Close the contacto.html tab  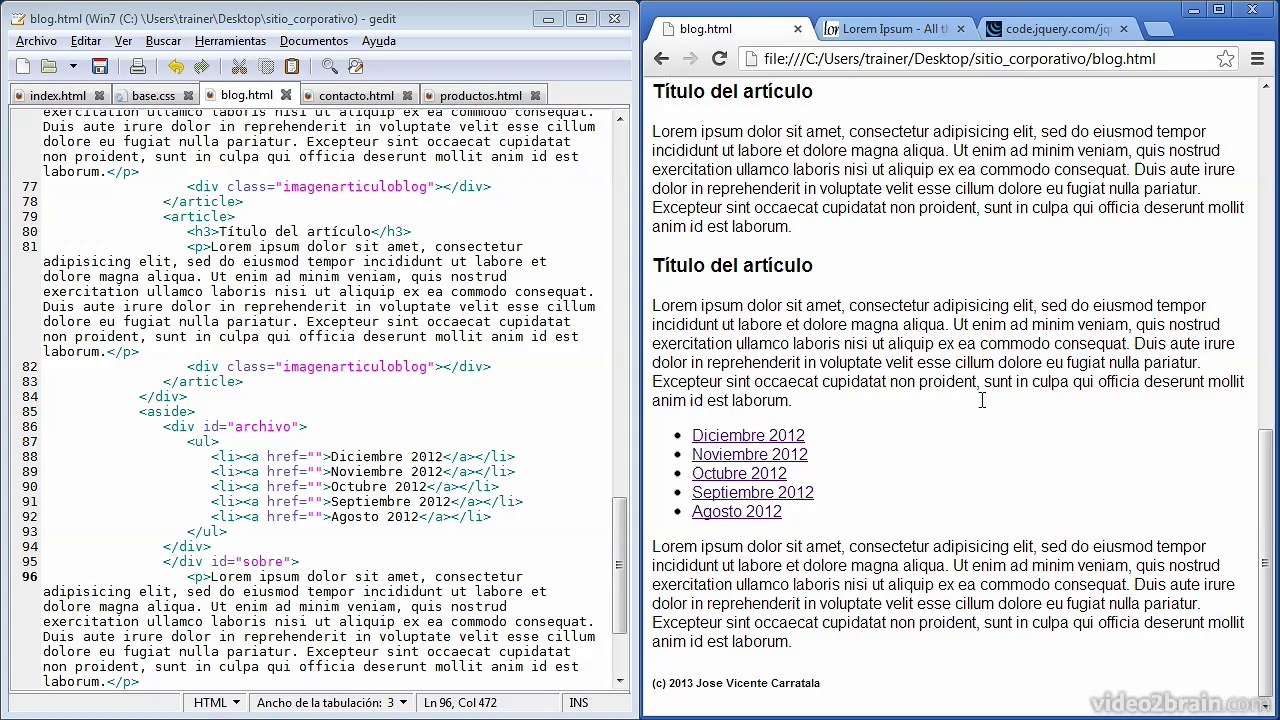point(407,96)
